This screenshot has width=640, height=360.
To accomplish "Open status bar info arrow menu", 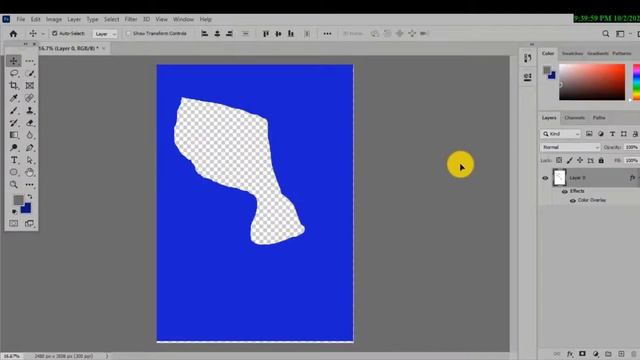I will 107,356.
